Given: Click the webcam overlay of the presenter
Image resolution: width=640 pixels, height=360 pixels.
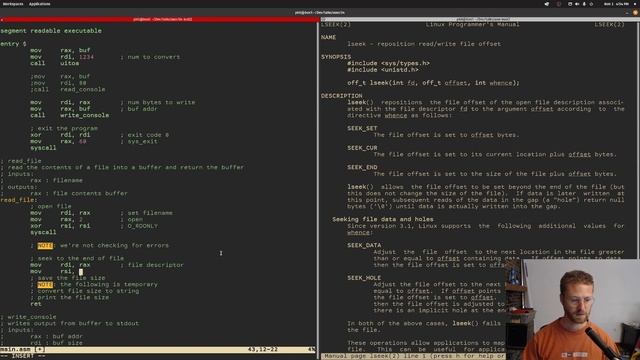Looking at the screenshot, I should 573,309.
